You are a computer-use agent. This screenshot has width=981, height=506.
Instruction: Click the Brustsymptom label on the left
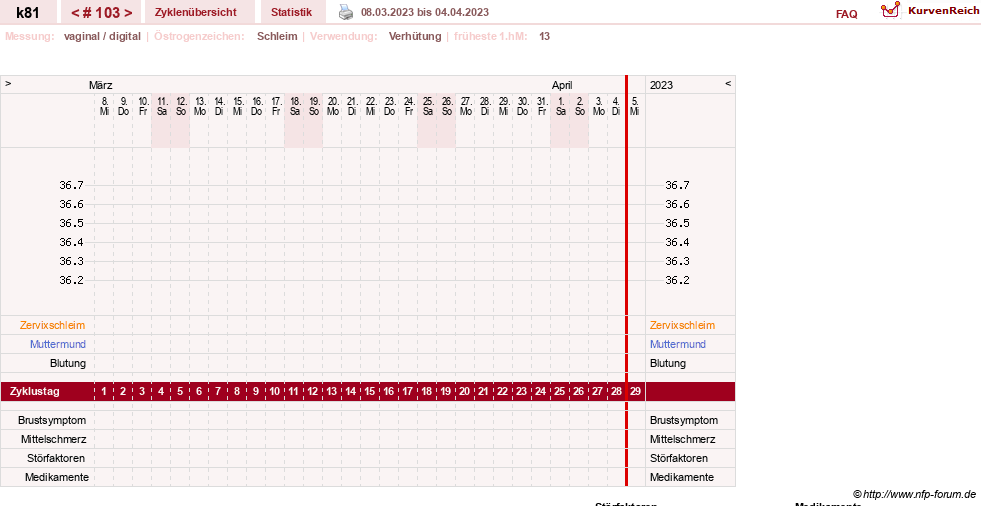tap(52, 420)
